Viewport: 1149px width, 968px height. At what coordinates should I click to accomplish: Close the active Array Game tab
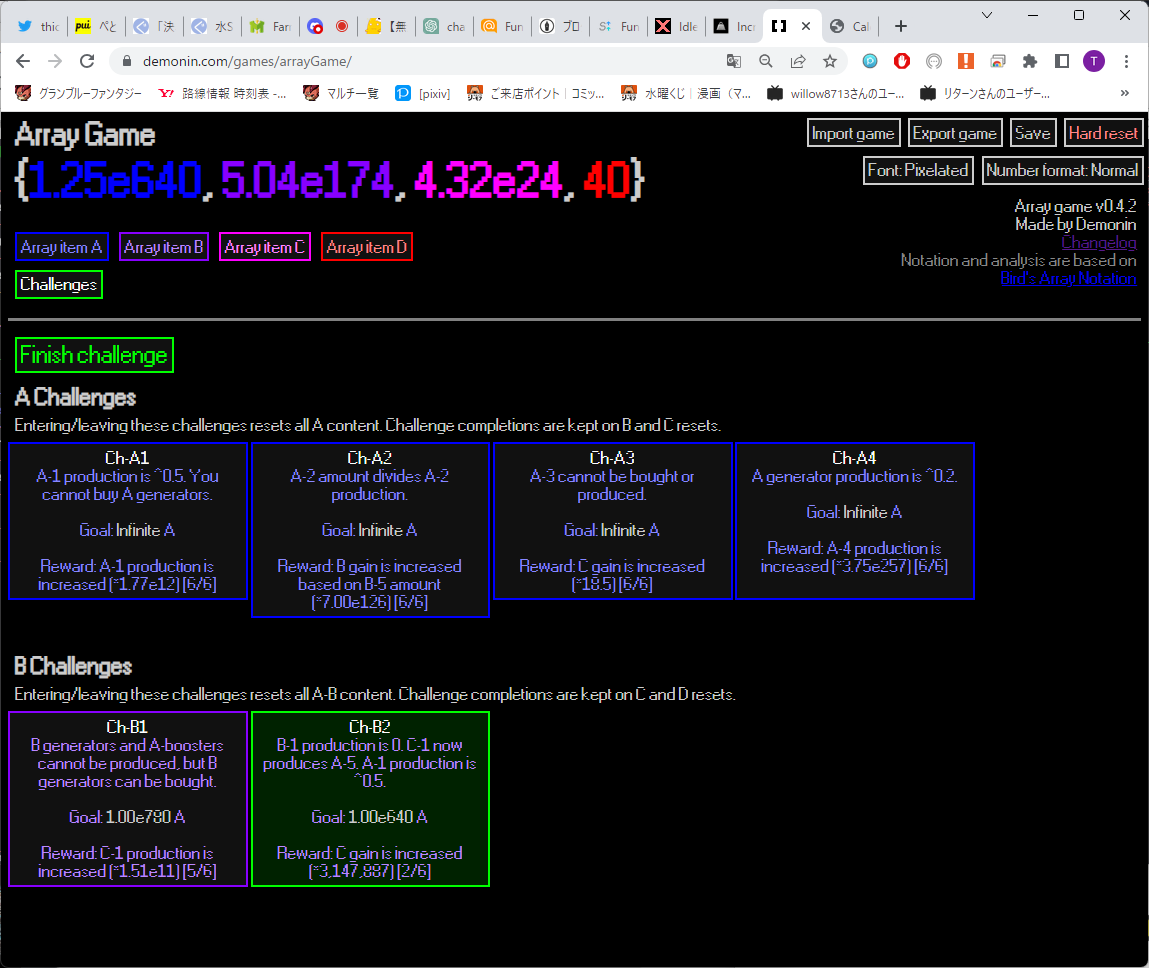[x=806, y=26]
